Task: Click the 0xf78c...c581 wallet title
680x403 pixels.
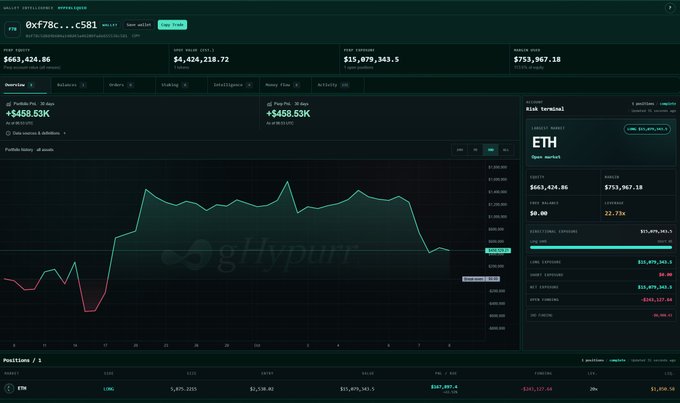Action: 61,25
